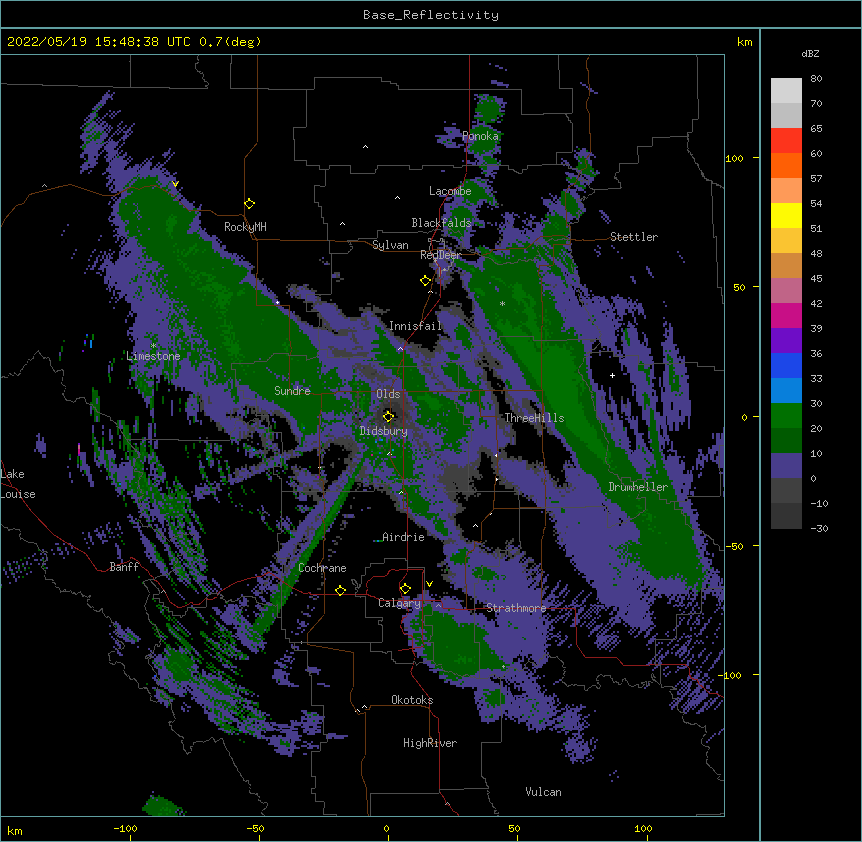Pick the mauve 42-45 dBZ legend swatch
Viewport: 862px width, 842px height.
pos(786,291)
